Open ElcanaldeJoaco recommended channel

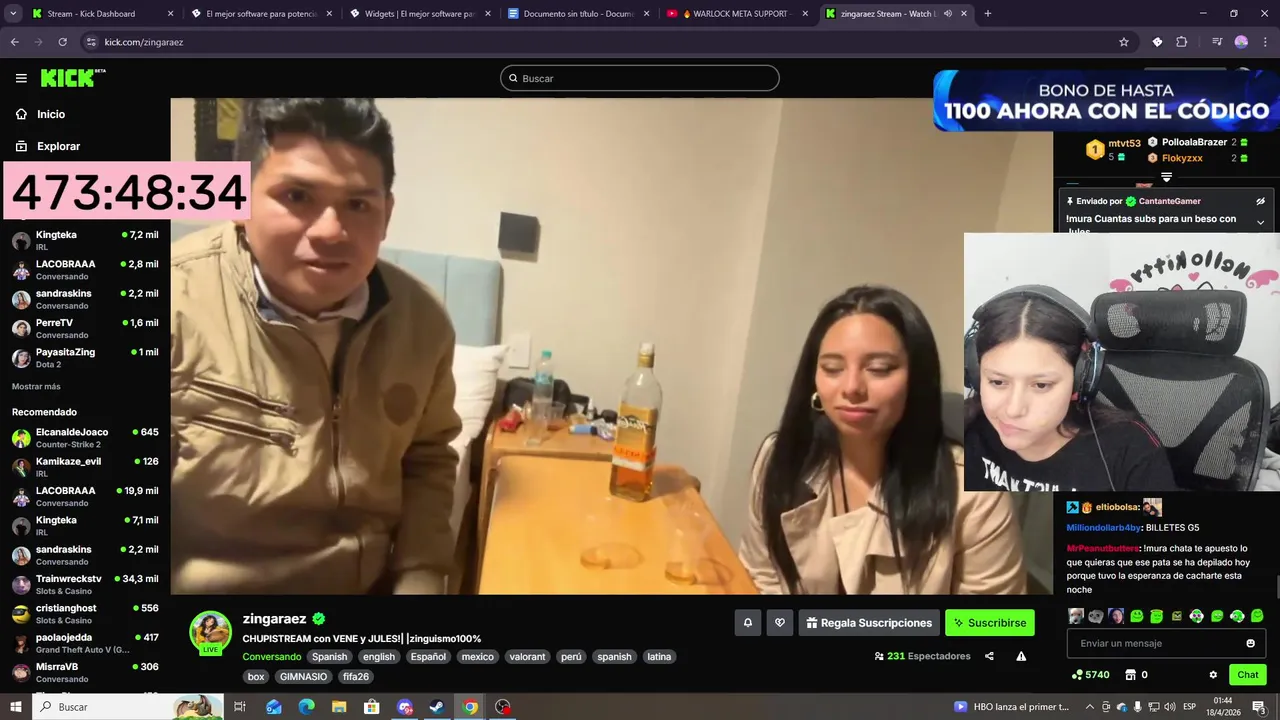85,438
